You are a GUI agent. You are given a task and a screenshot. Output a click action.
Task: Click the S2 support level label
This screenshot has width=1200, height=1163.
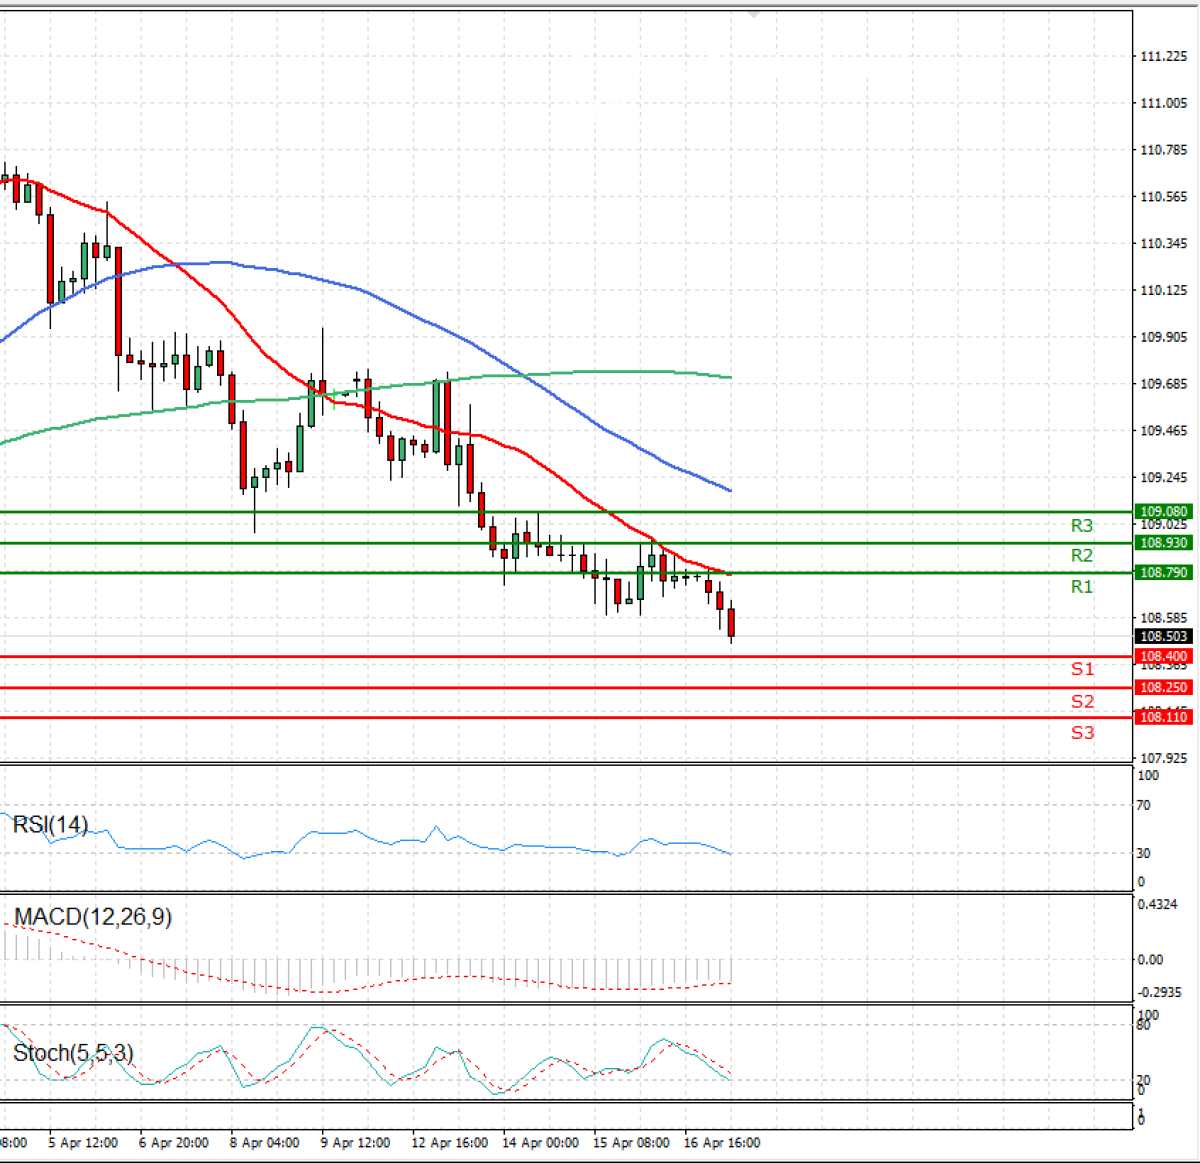pyautogui.click(x=1082, y=702)
